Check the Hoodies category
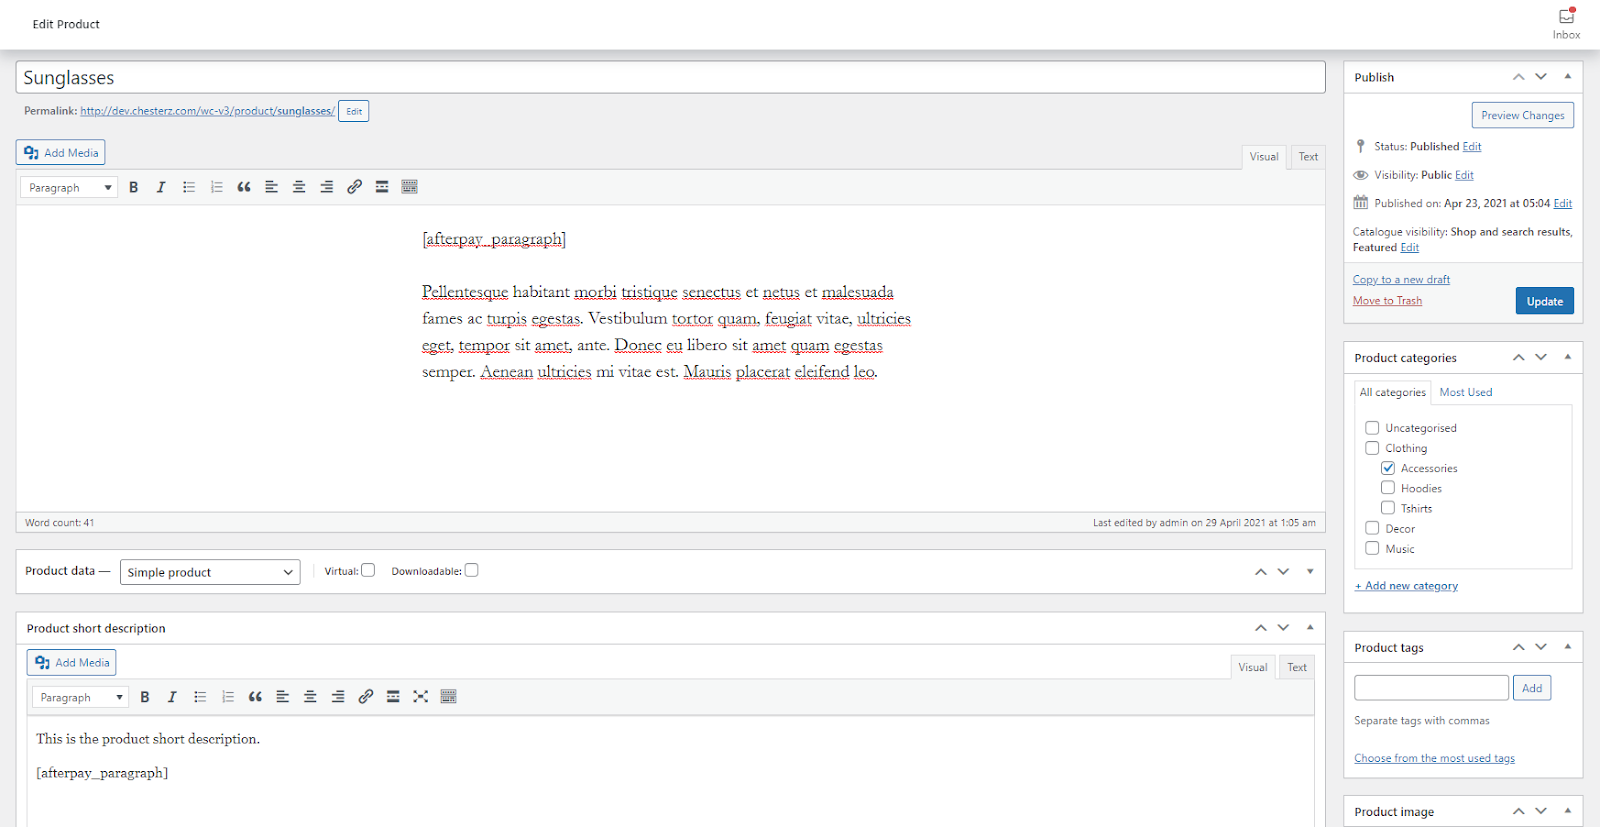Viewport: 1600px width, 827px height. pyautogui.click(x=1388, y=488)
